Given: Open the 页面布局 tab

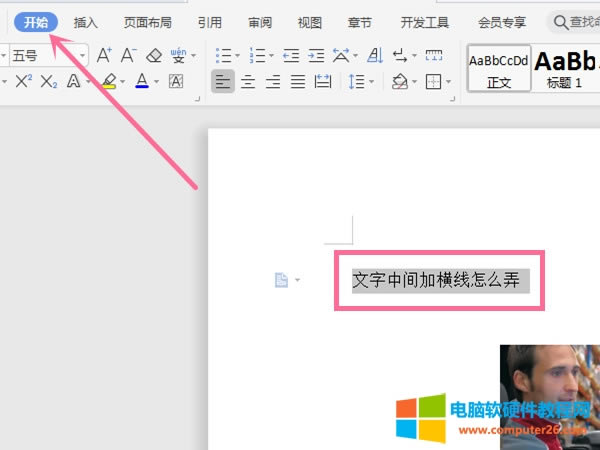Looking at the screenshot, I should click(147, 22).
